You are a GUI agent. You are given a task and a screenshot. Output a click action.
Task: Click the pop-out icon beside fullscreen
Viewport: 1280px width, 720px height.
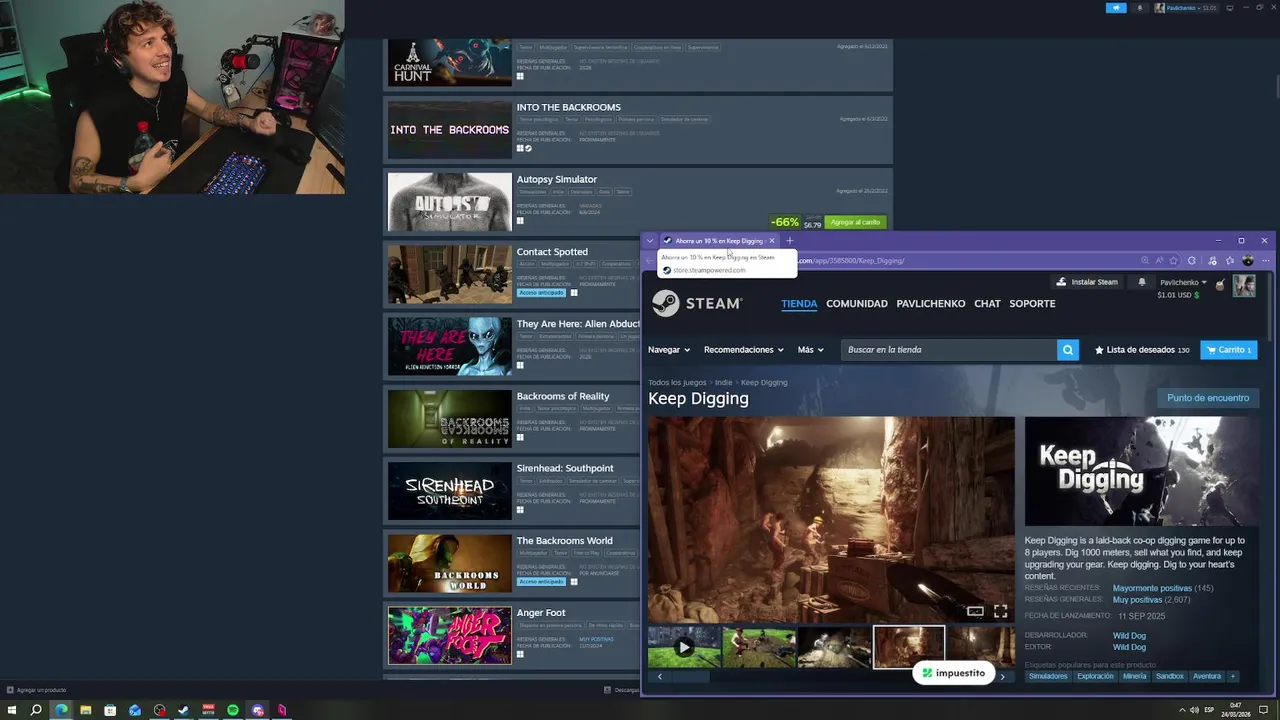point(975,612)
